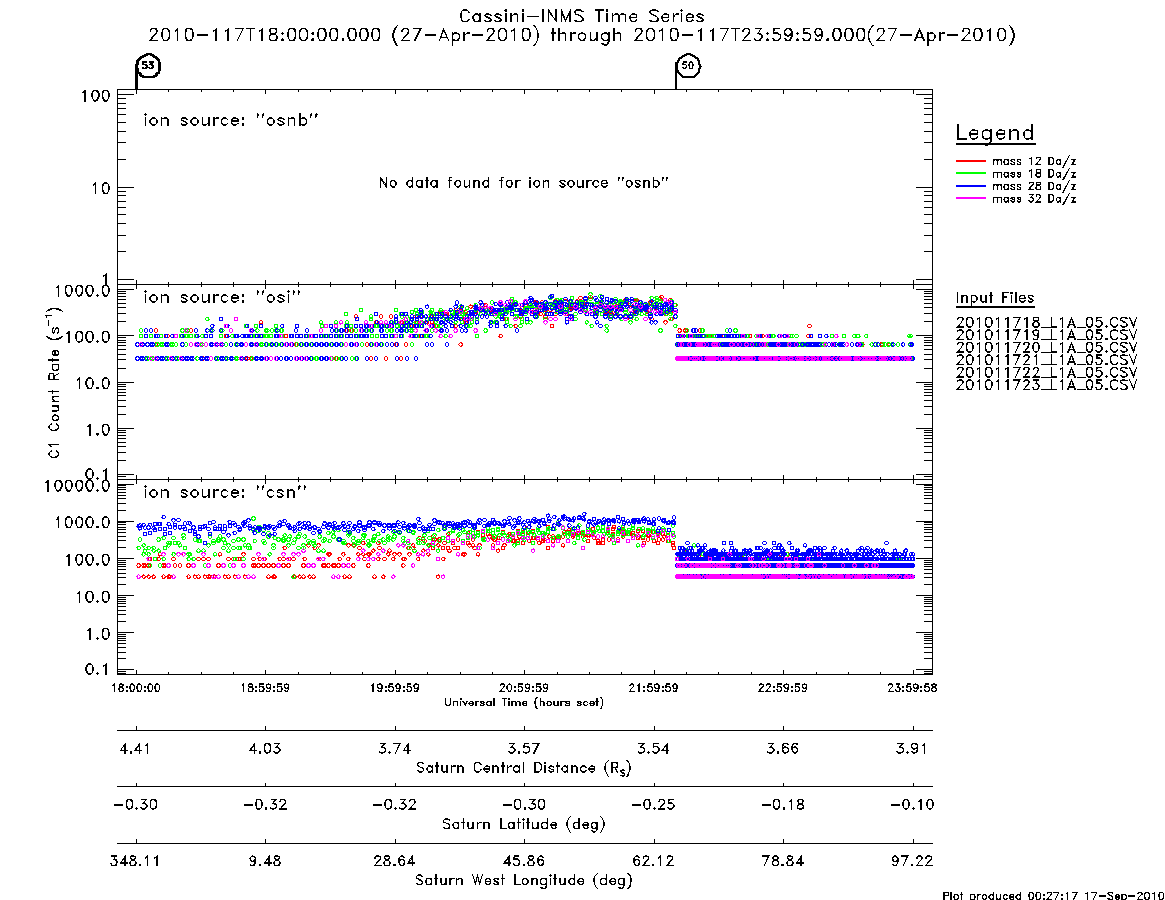Click the ion source "osi" panel label
The height and width of the screenshot is (900, 1165).
click(222, 297)
